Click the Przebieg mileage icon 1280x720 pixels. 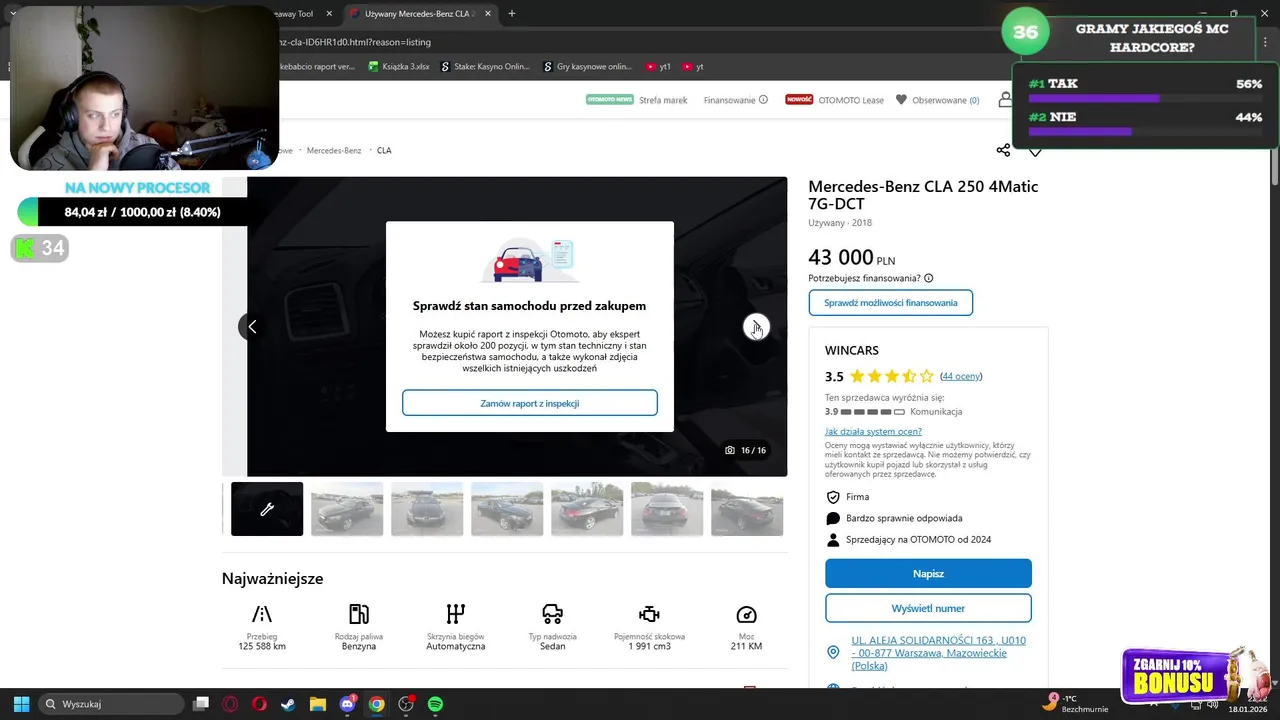(x=262, y=614)
